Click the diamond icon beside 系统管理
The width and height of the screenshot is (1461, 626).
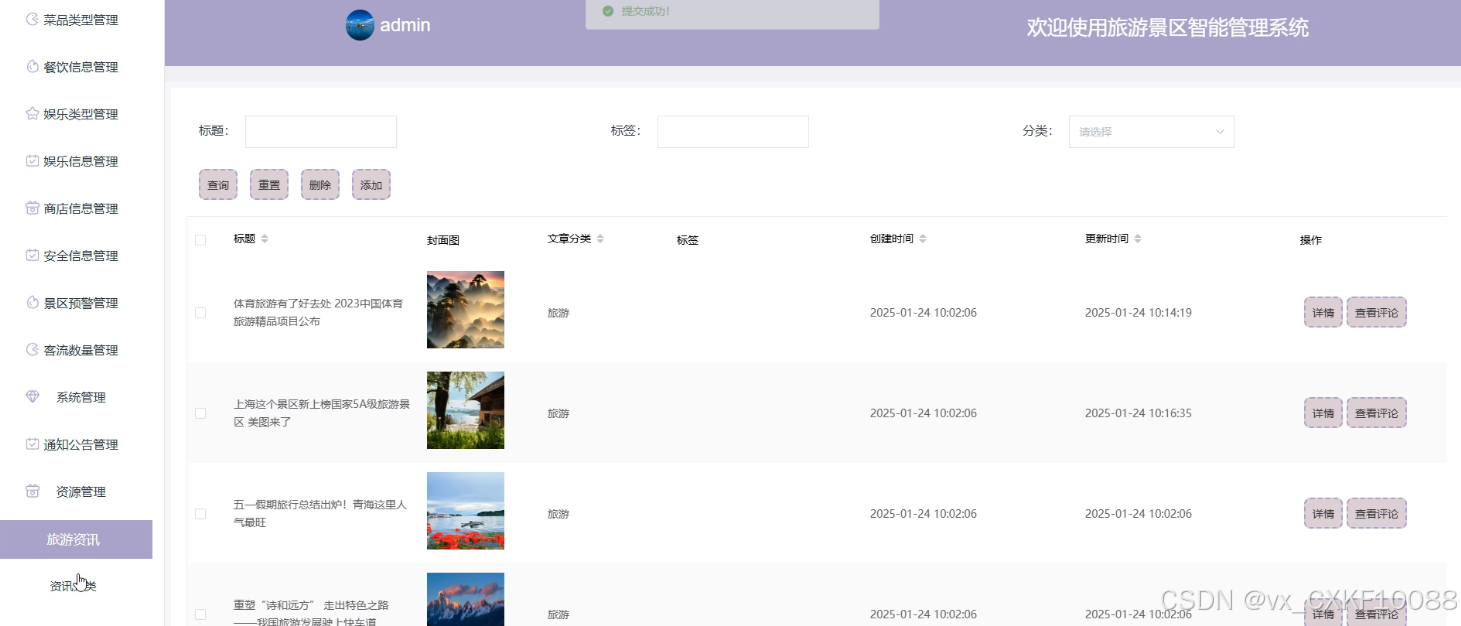click(x=32, y=397)
